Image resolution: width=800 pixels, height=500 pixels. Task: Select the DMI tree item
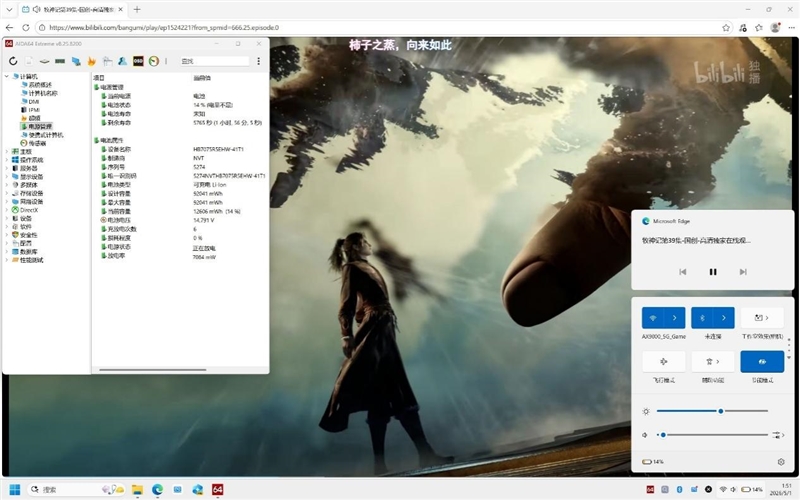[x=34, y=102]
